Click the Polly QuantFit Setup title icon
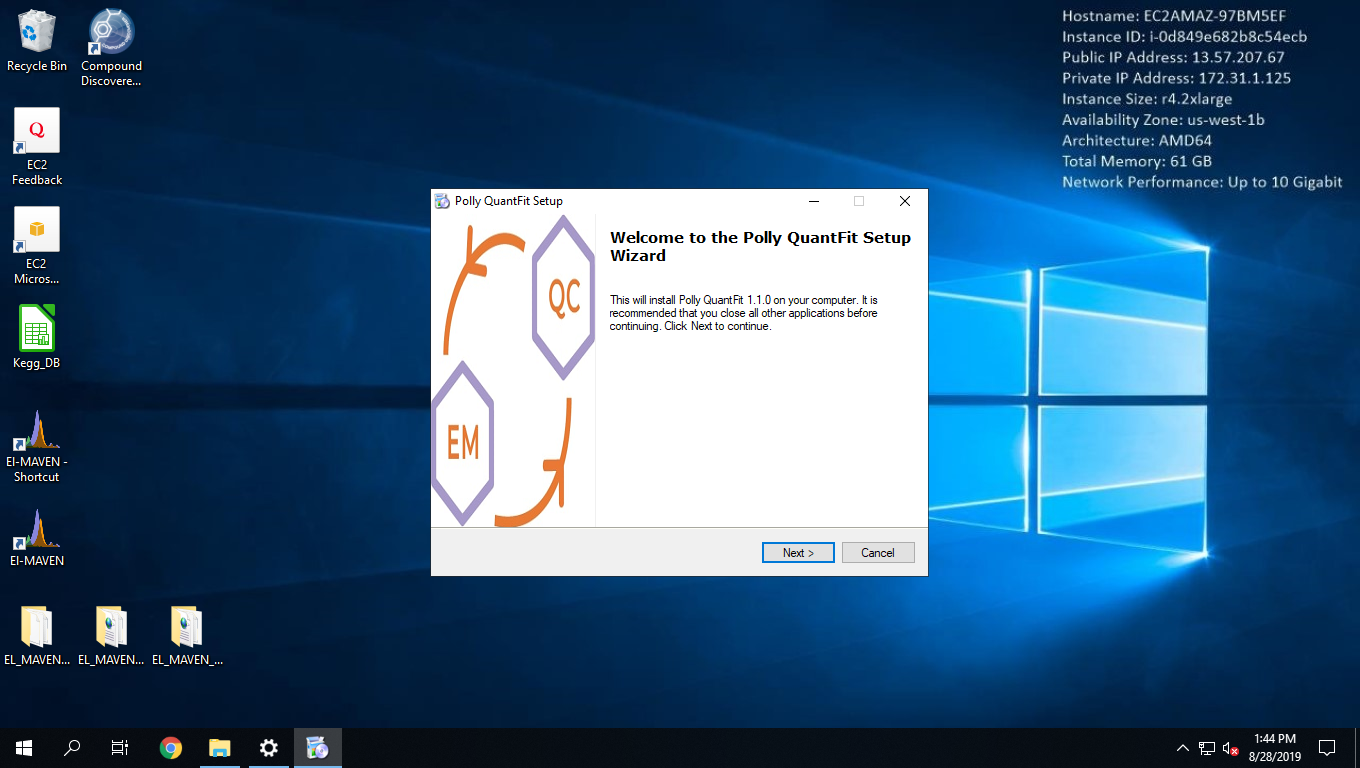The image size is (1360, 768). tap(443, 201)
